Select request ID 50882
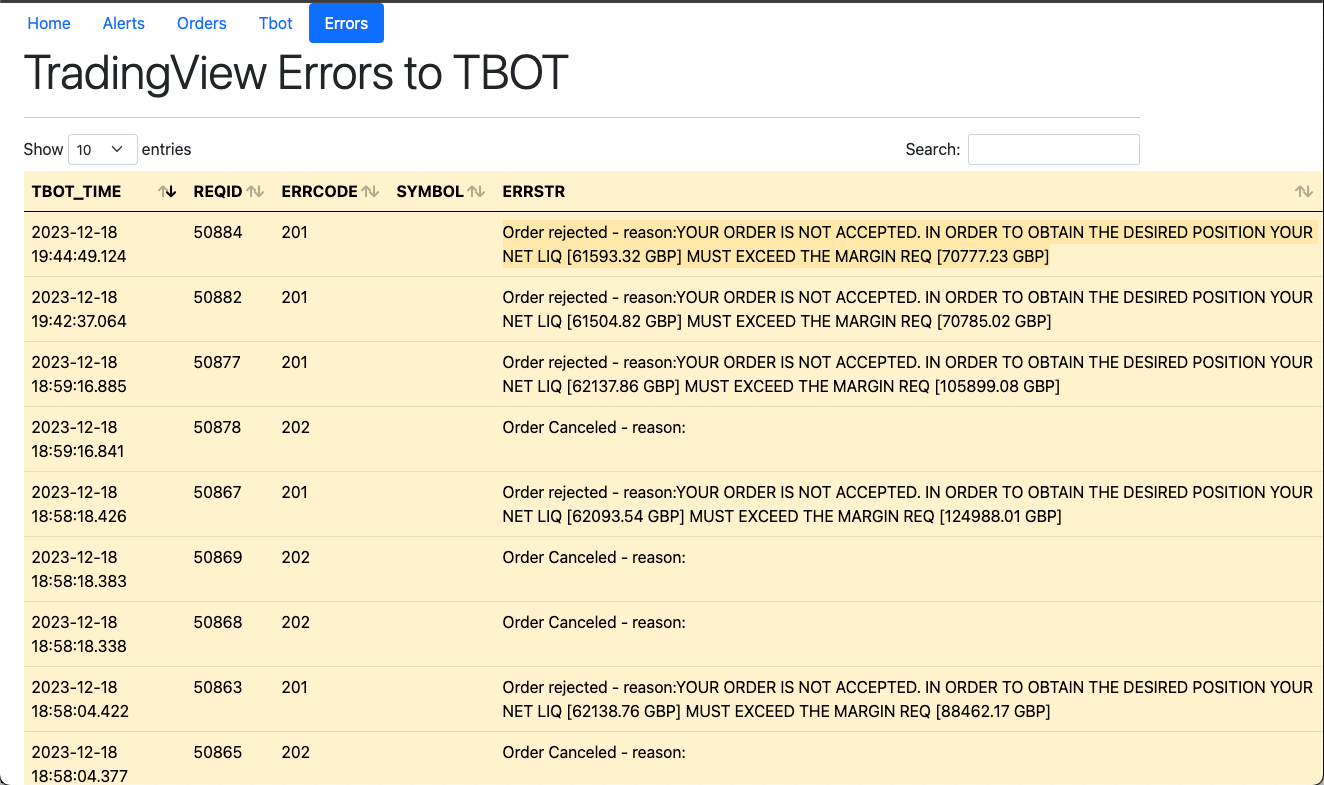The height and width of the screenshot is (785, 1324). (x=218, y=297)
